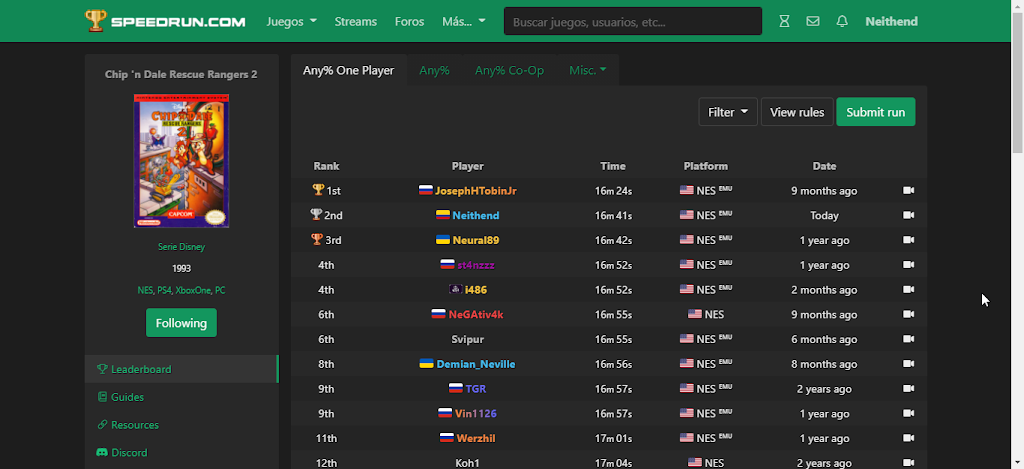This screenshot has width=1024, height=469.
Task: Click the Resources link-chain sidebar icon
Action: (102, 425)
